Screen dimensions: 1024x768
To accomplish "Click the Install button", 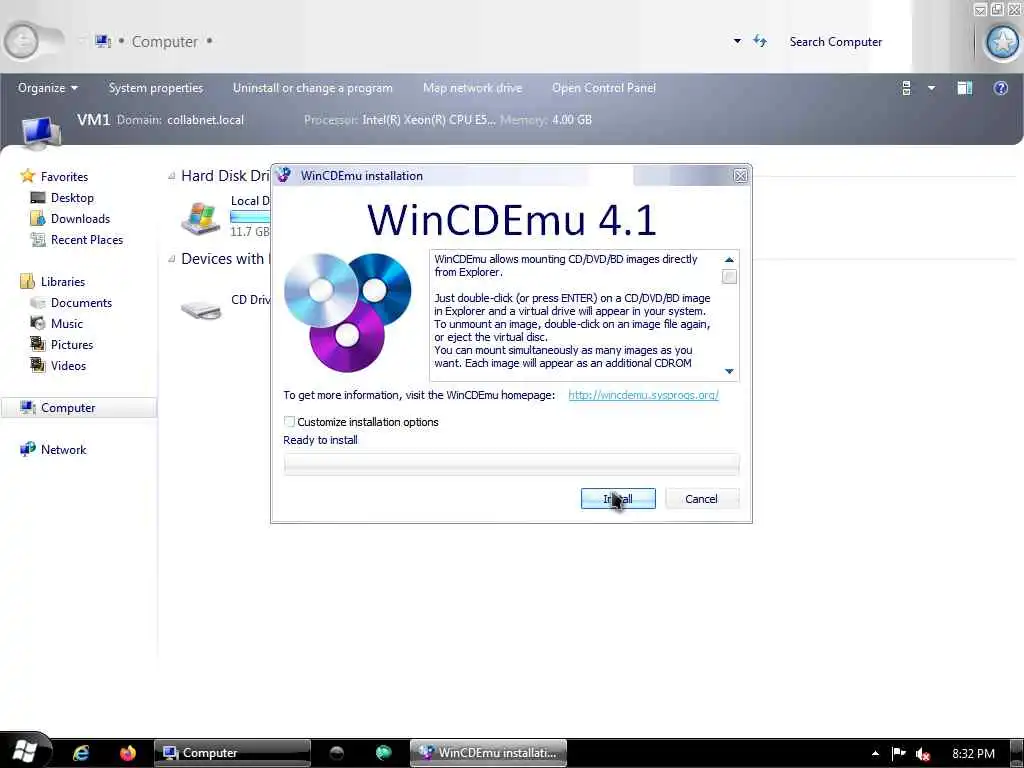I will coord(618,498).
